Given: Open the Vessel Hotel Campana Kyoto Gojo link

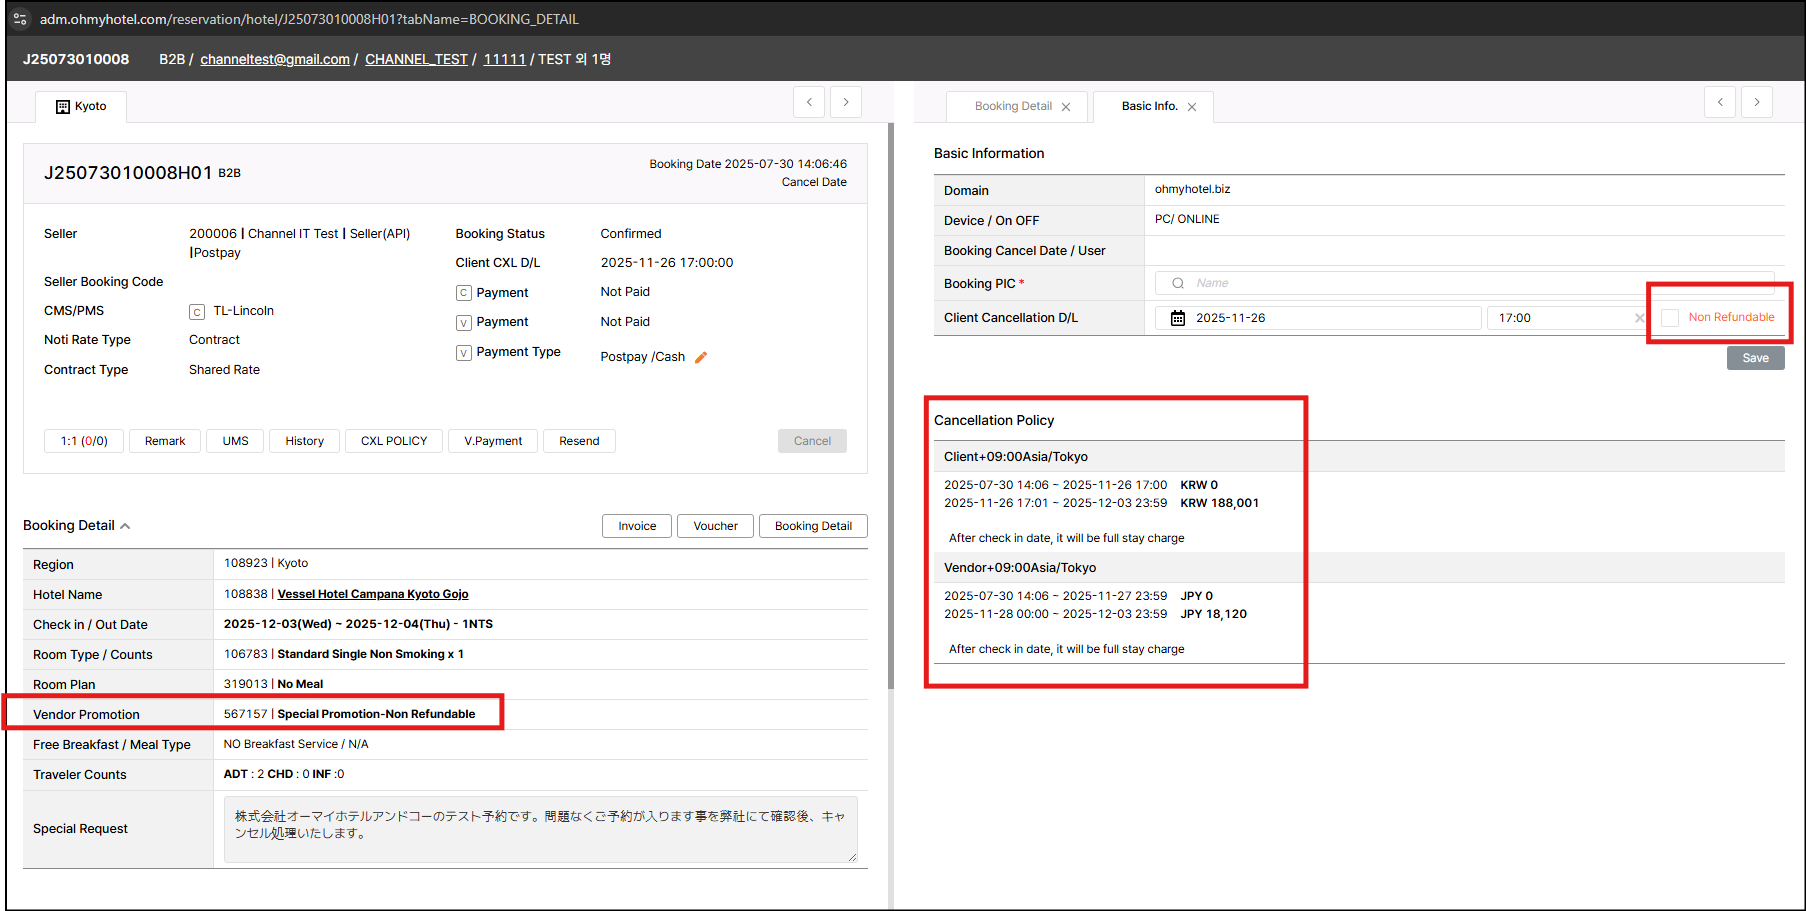Looking at the screenshot, I should (x=372, y=594).
